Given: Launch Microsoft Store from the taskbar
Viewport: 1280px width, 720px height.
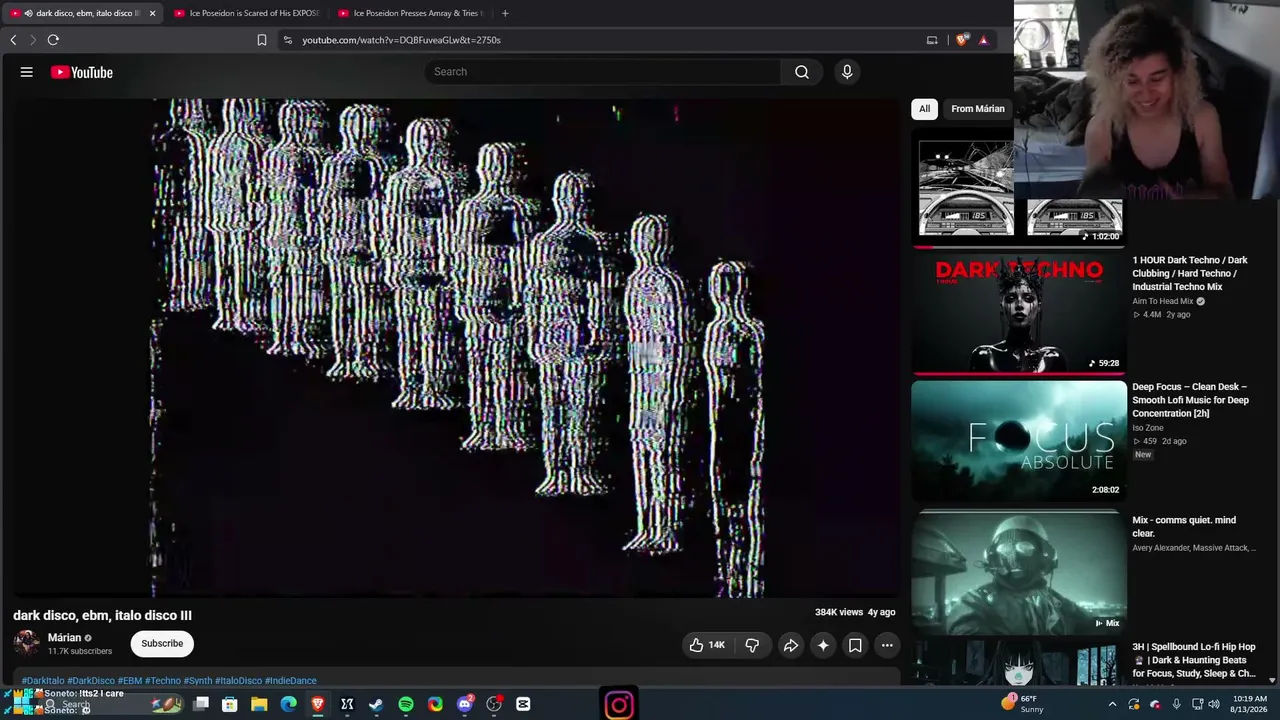Looking at the screenshot, I should click(230, 704).
